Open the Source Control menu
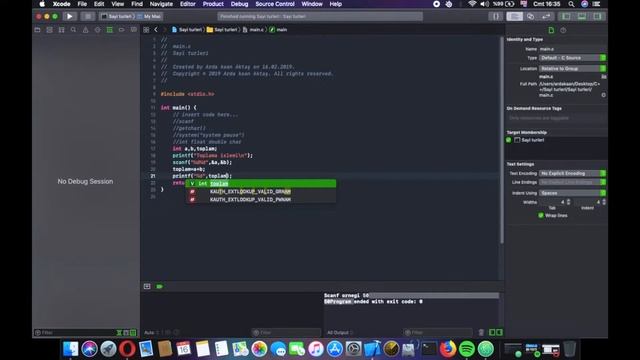The image size is (640, 360). 275,4
